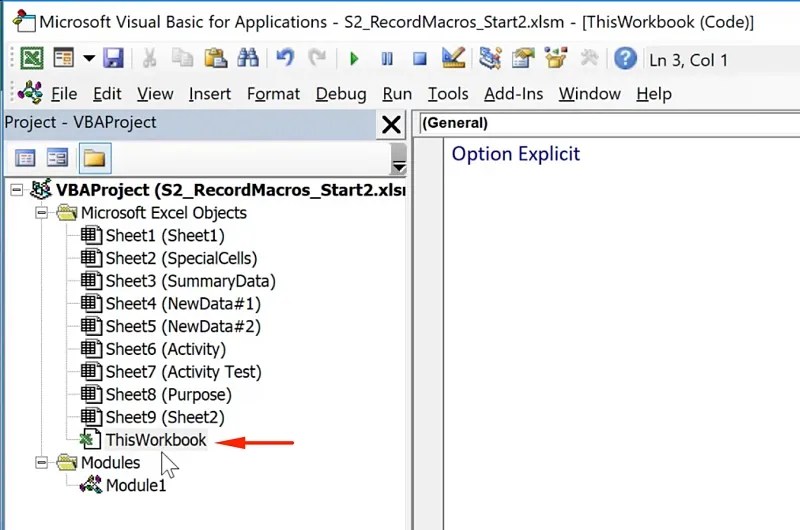Screen dimensions: 800x530
Task: Click the VBA icon left of File menu
Action: click(30, 93)
